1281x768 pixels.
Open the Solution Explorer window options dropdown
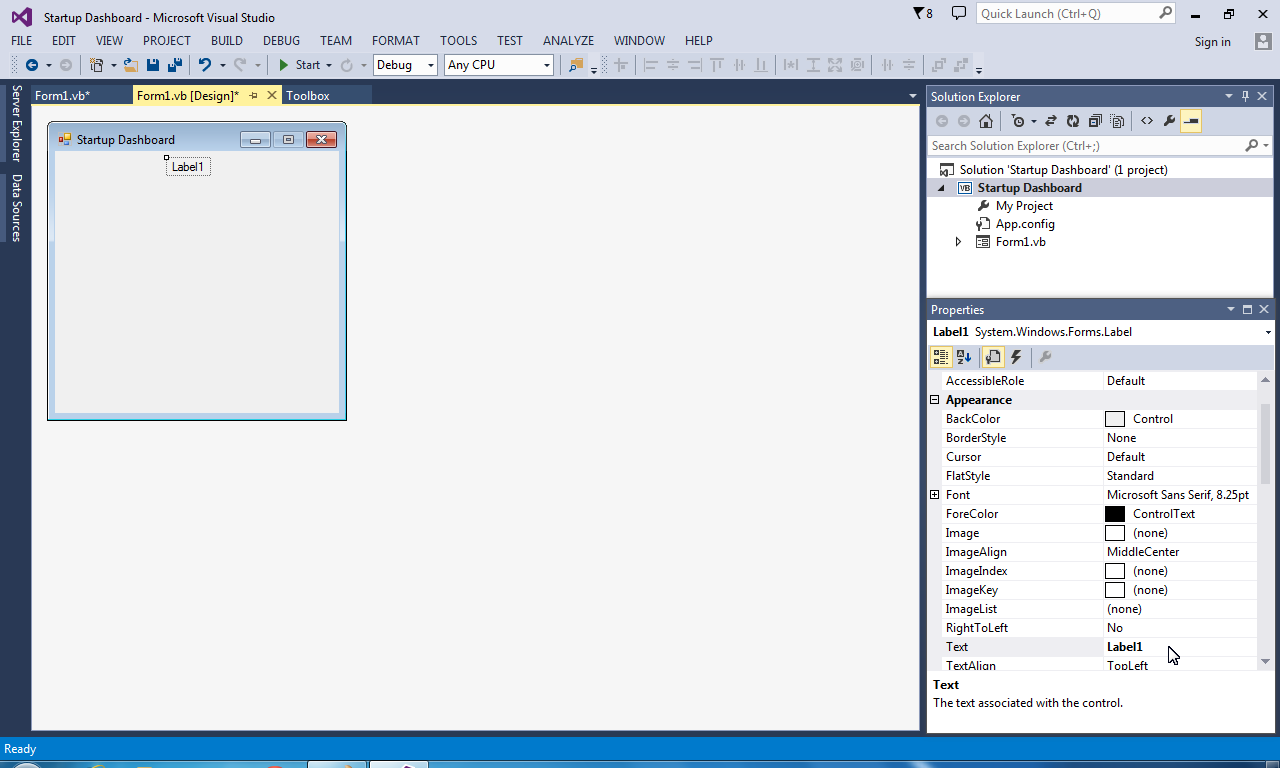point(1230,97)
